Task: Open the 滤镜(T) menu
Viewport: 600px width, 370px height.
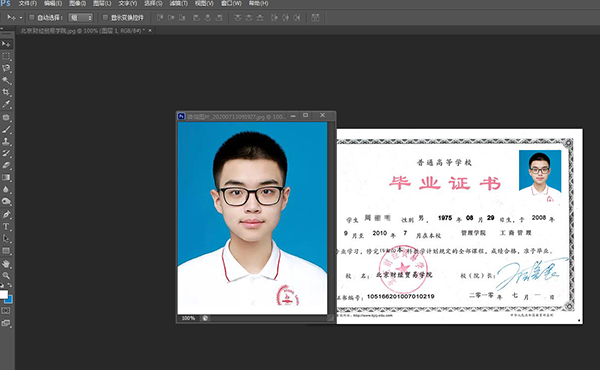Action: [179, 3]
